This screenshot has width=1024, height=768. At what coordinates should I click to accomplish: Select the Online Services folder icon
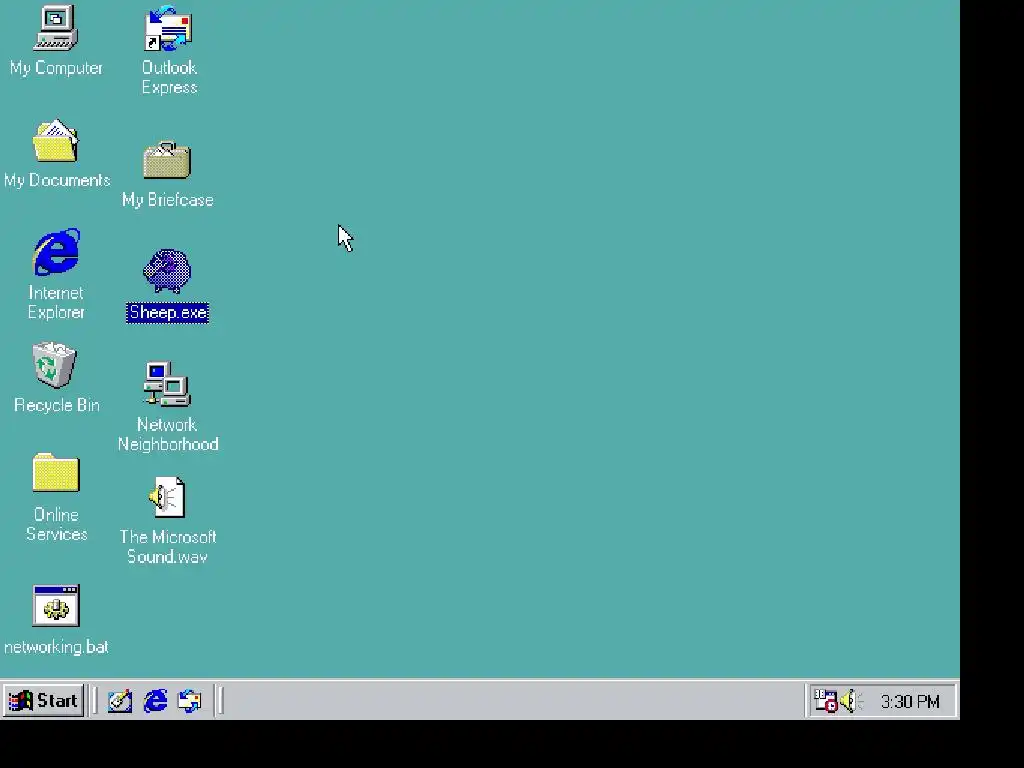[x=56, y=473]
